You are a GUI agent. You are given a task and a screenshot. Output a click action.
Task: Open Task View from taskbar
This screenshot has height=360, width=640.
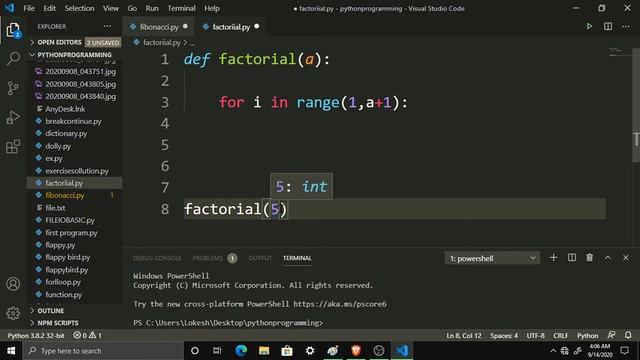click(x=217, y=351)
